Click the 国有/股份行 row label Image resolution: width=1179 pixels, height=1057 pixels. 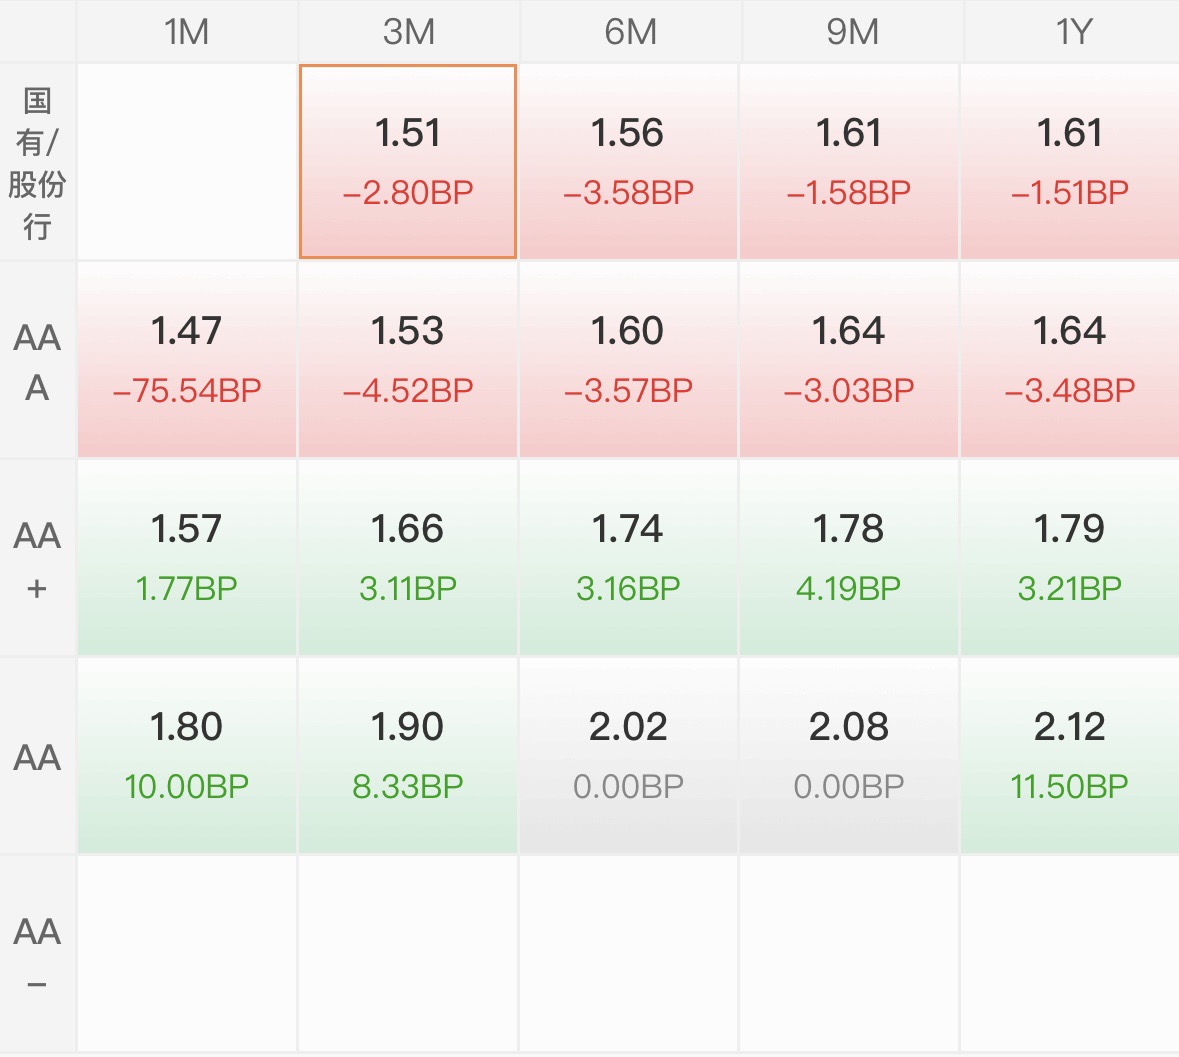pyautogui.click(x=37, y=162)
